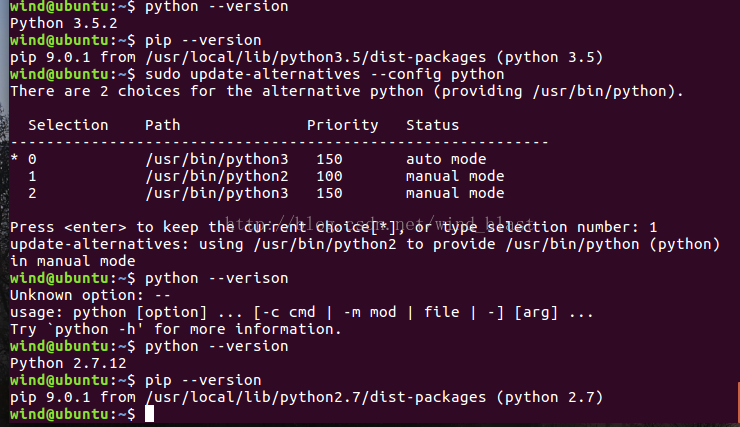The image size is (740, 427).
Task: Click the /usr/bin/python2 path in the table
Action: coord(217,176)
